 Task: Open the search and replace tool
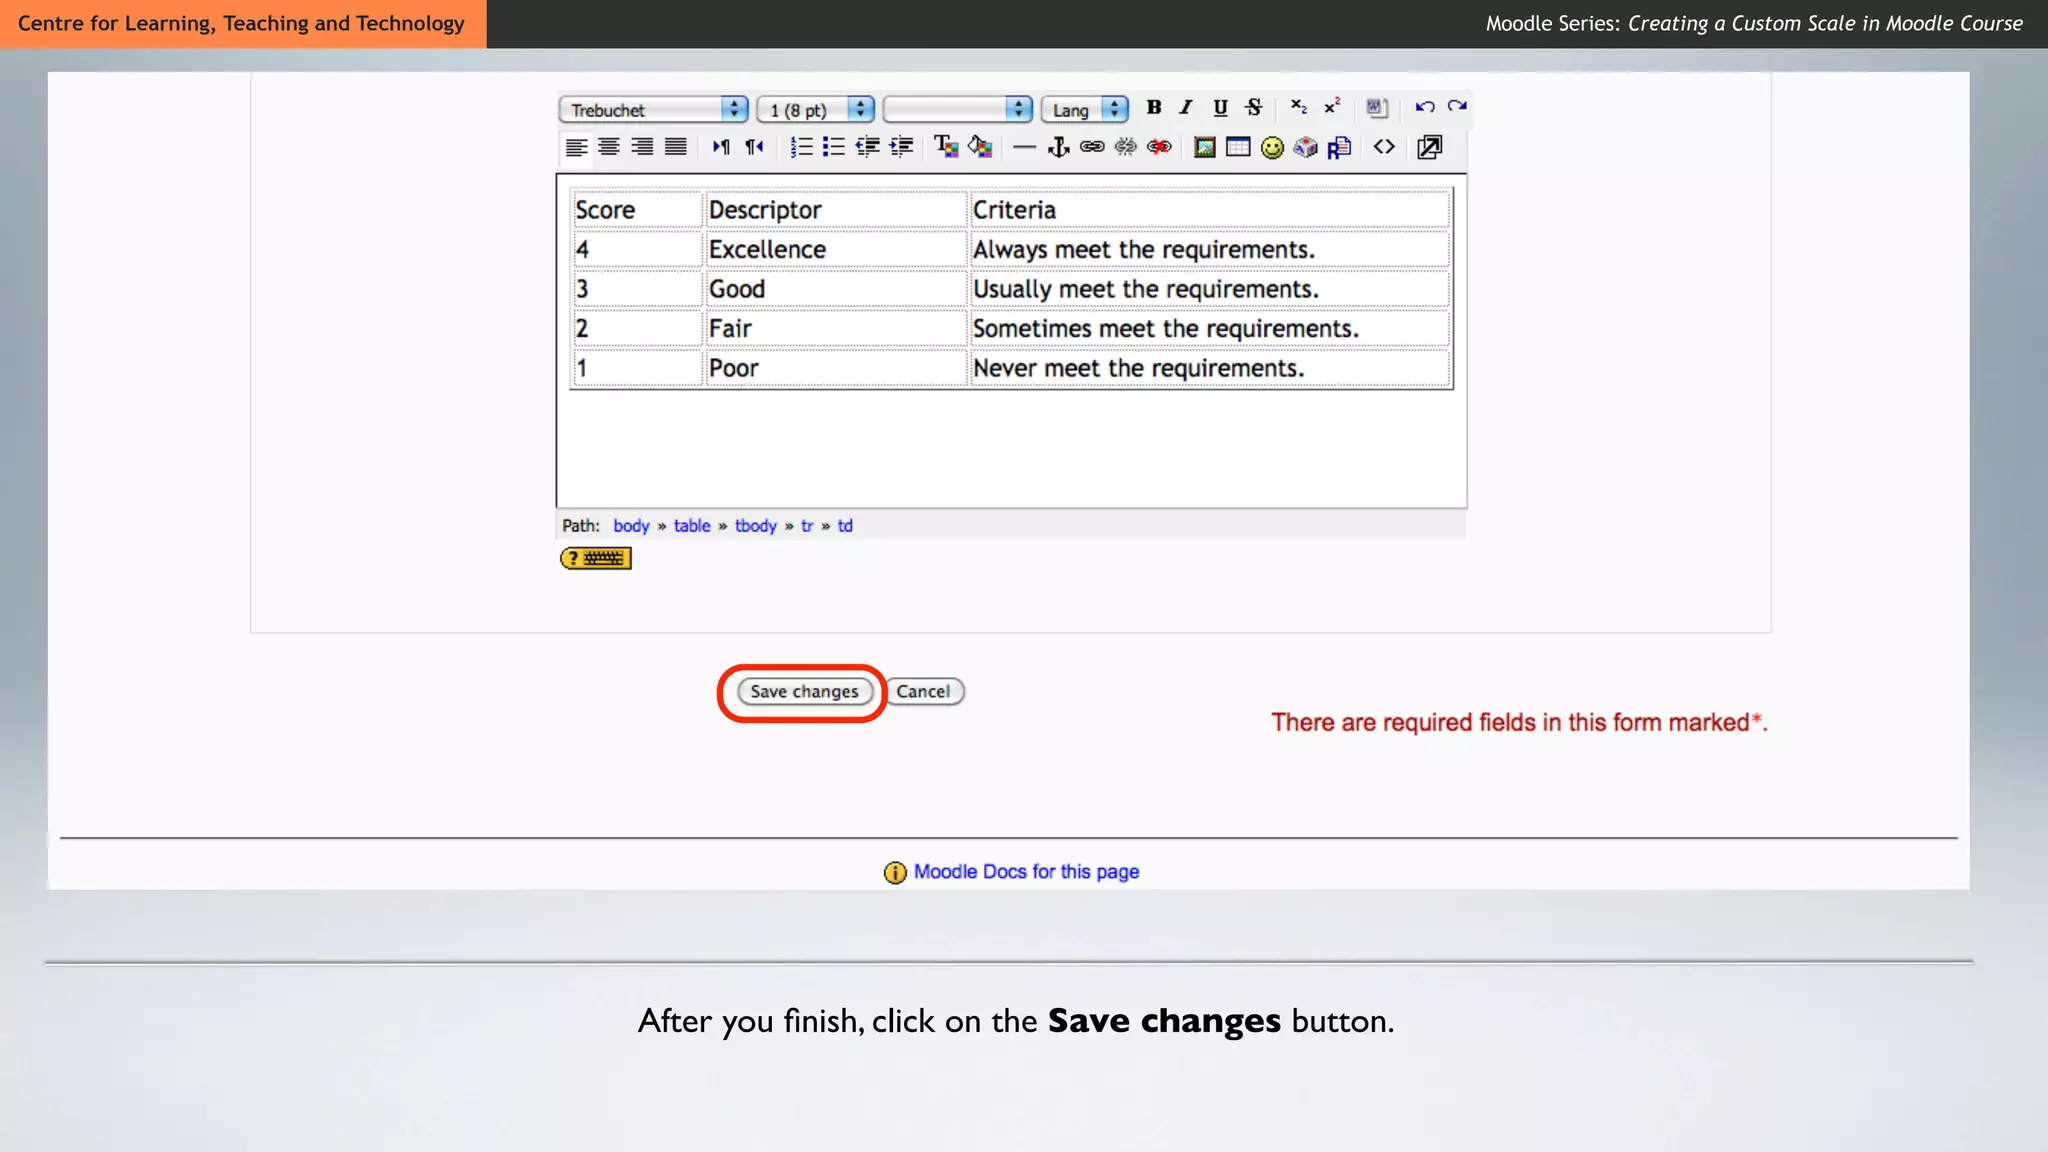tap(1339, 147)
